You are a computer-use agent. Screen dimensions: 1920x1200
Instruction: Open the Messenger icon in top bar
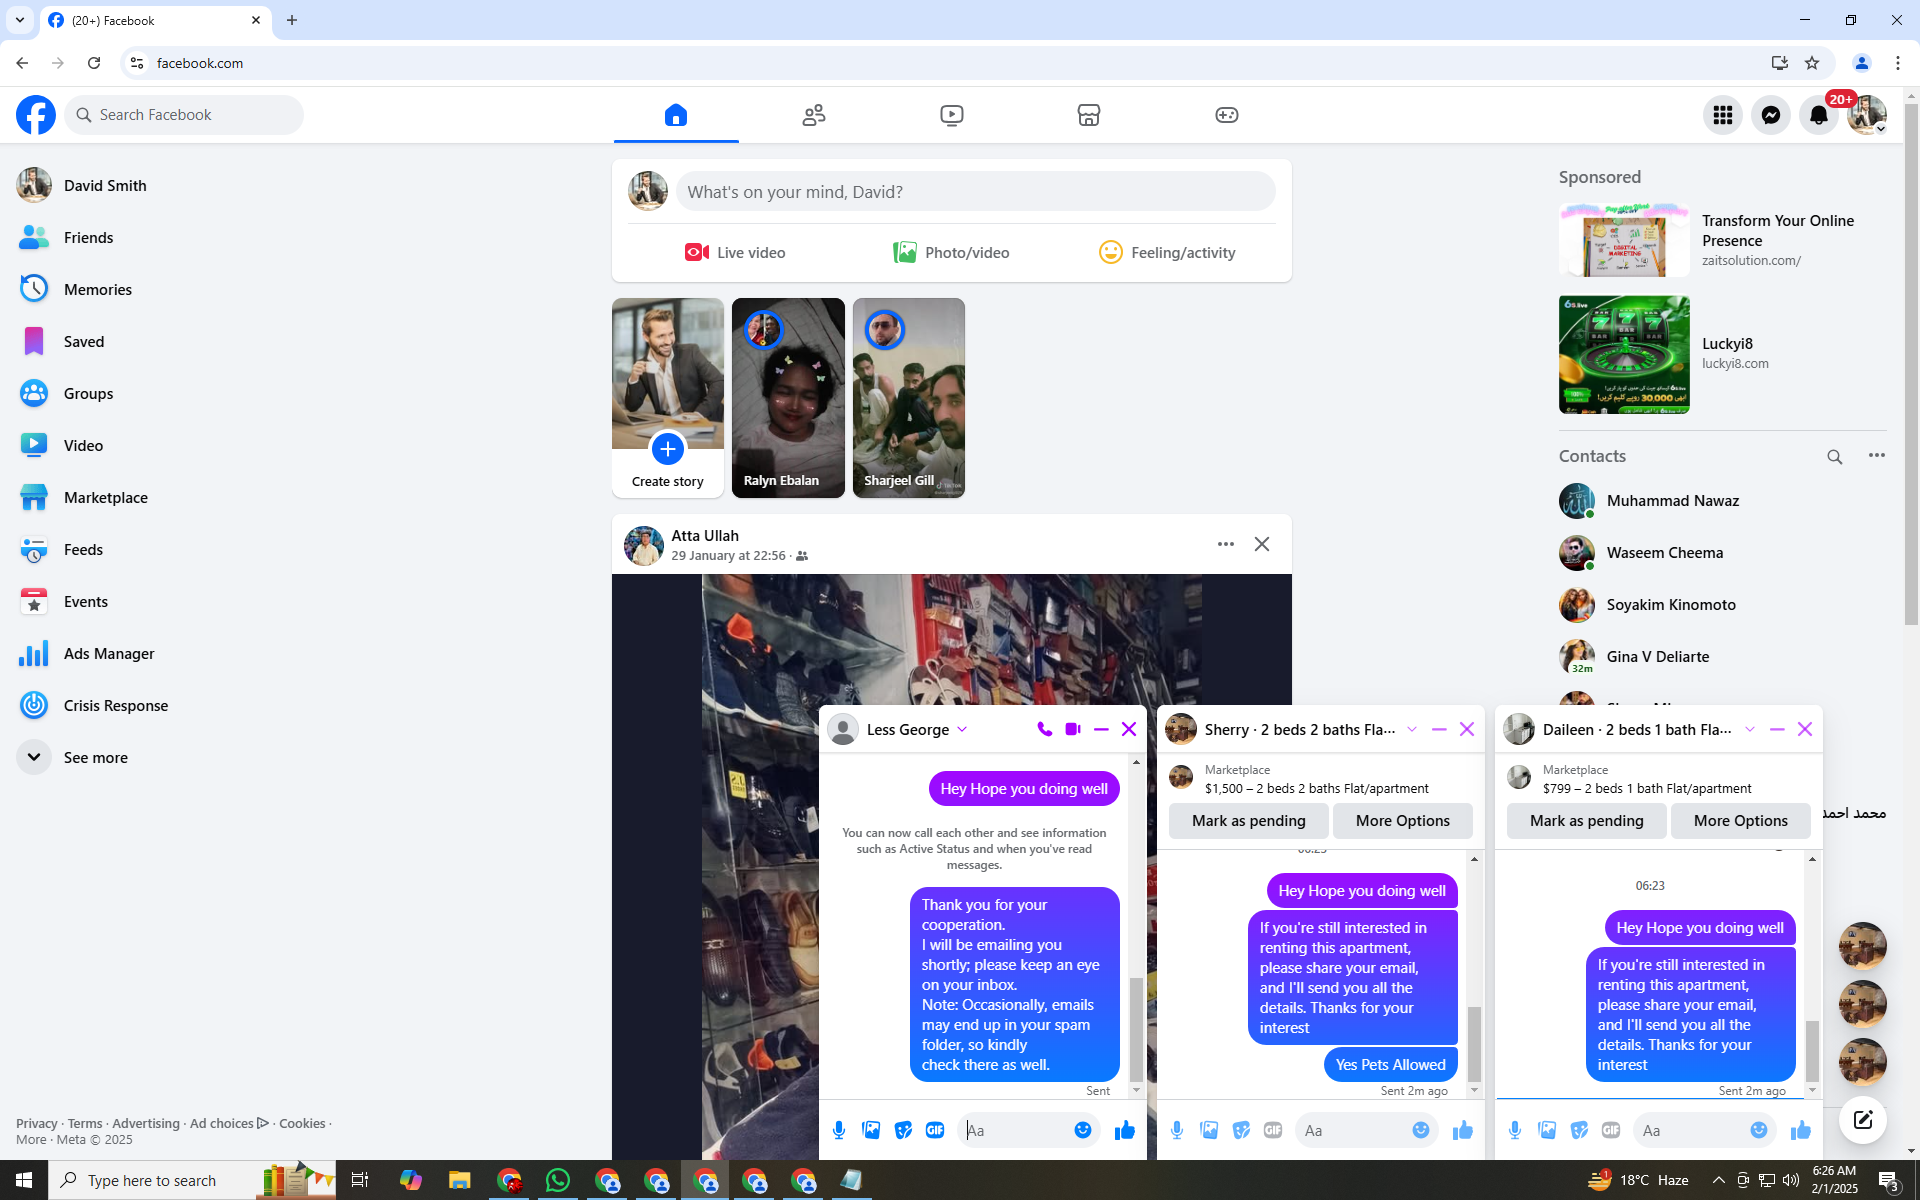click(x=1770, y=115)
